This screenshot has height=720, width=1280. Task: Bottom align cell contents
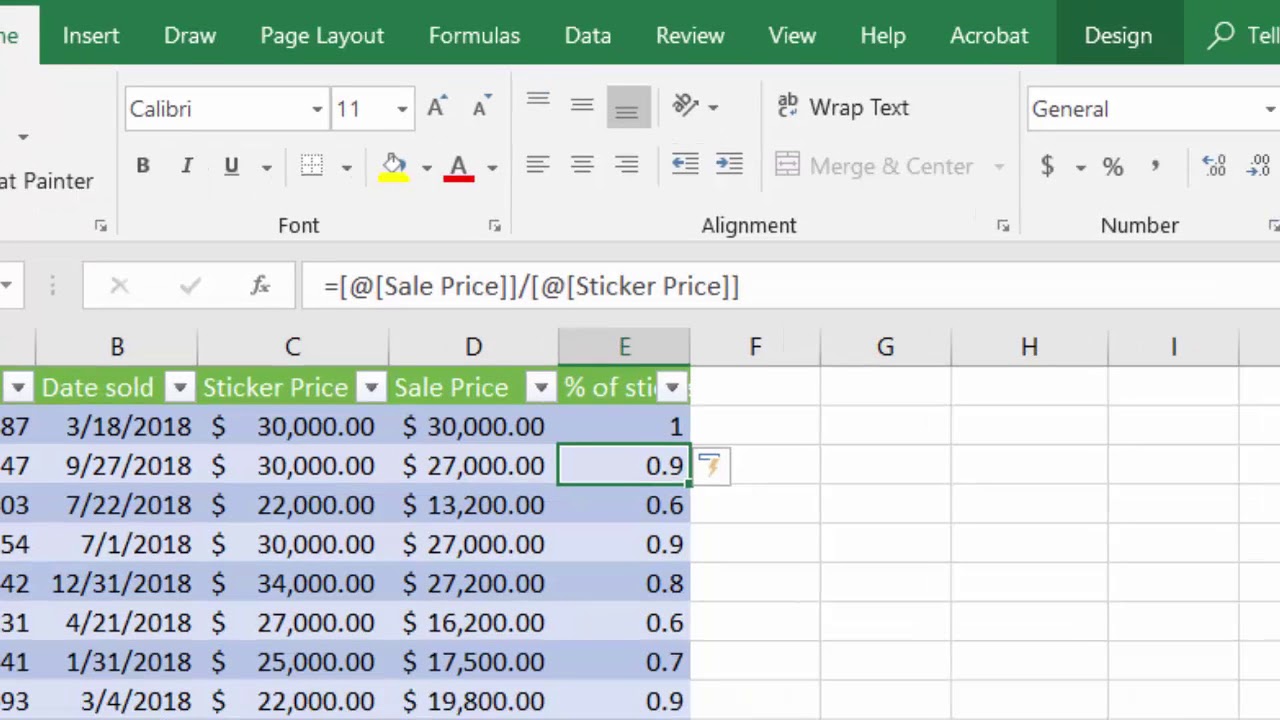tap(627, 108)
